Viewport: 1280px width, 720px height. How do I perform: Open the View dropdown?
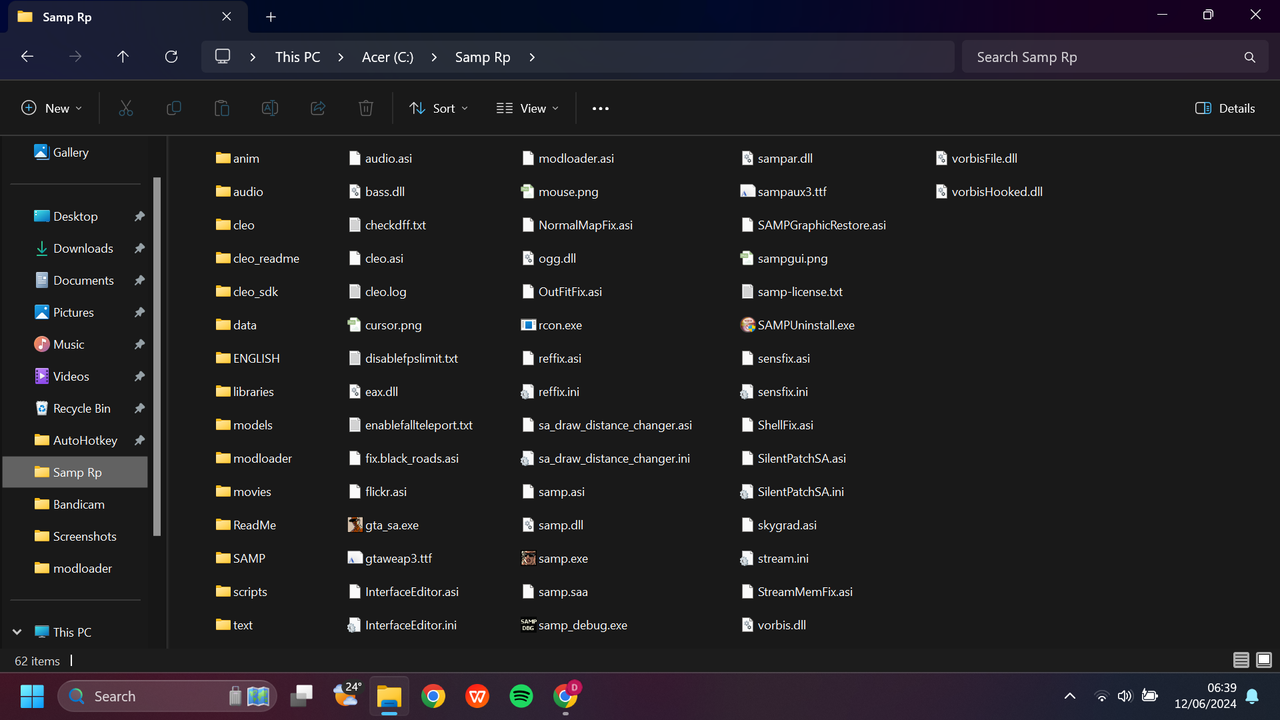[528, 108]
